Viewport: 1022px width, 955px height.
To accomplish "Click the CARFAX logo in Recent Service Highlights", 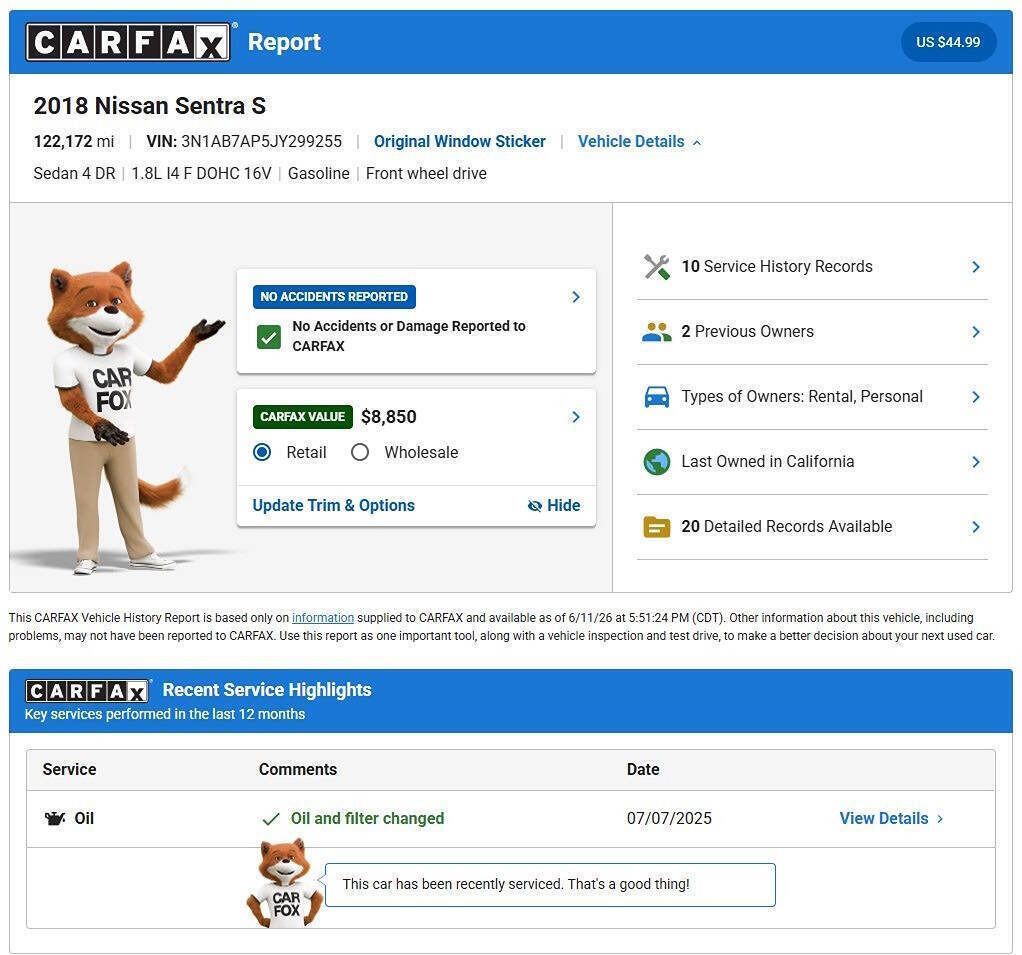I will click(x=87, y=691).
